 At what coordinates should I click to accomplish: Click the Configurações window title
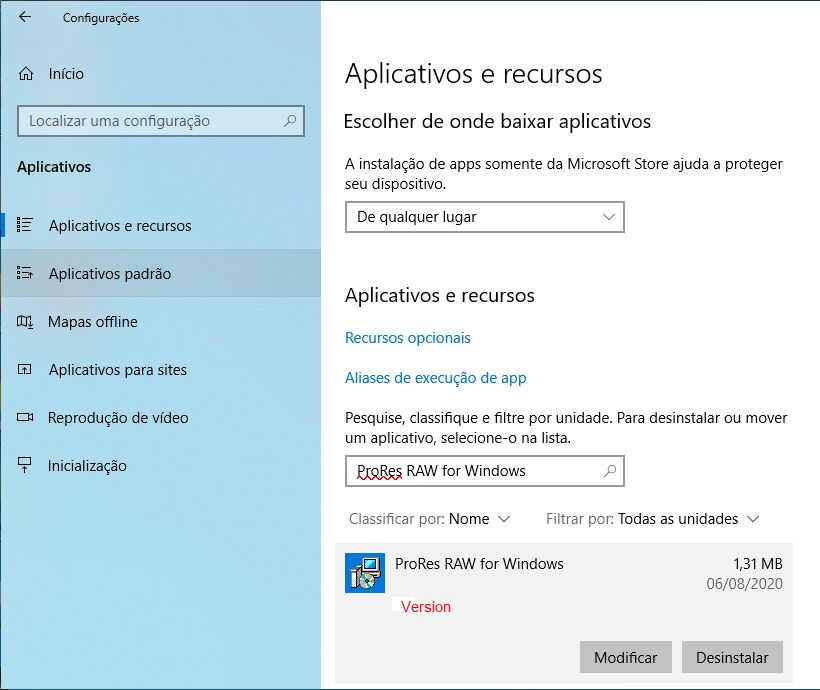tap(101, 18)
